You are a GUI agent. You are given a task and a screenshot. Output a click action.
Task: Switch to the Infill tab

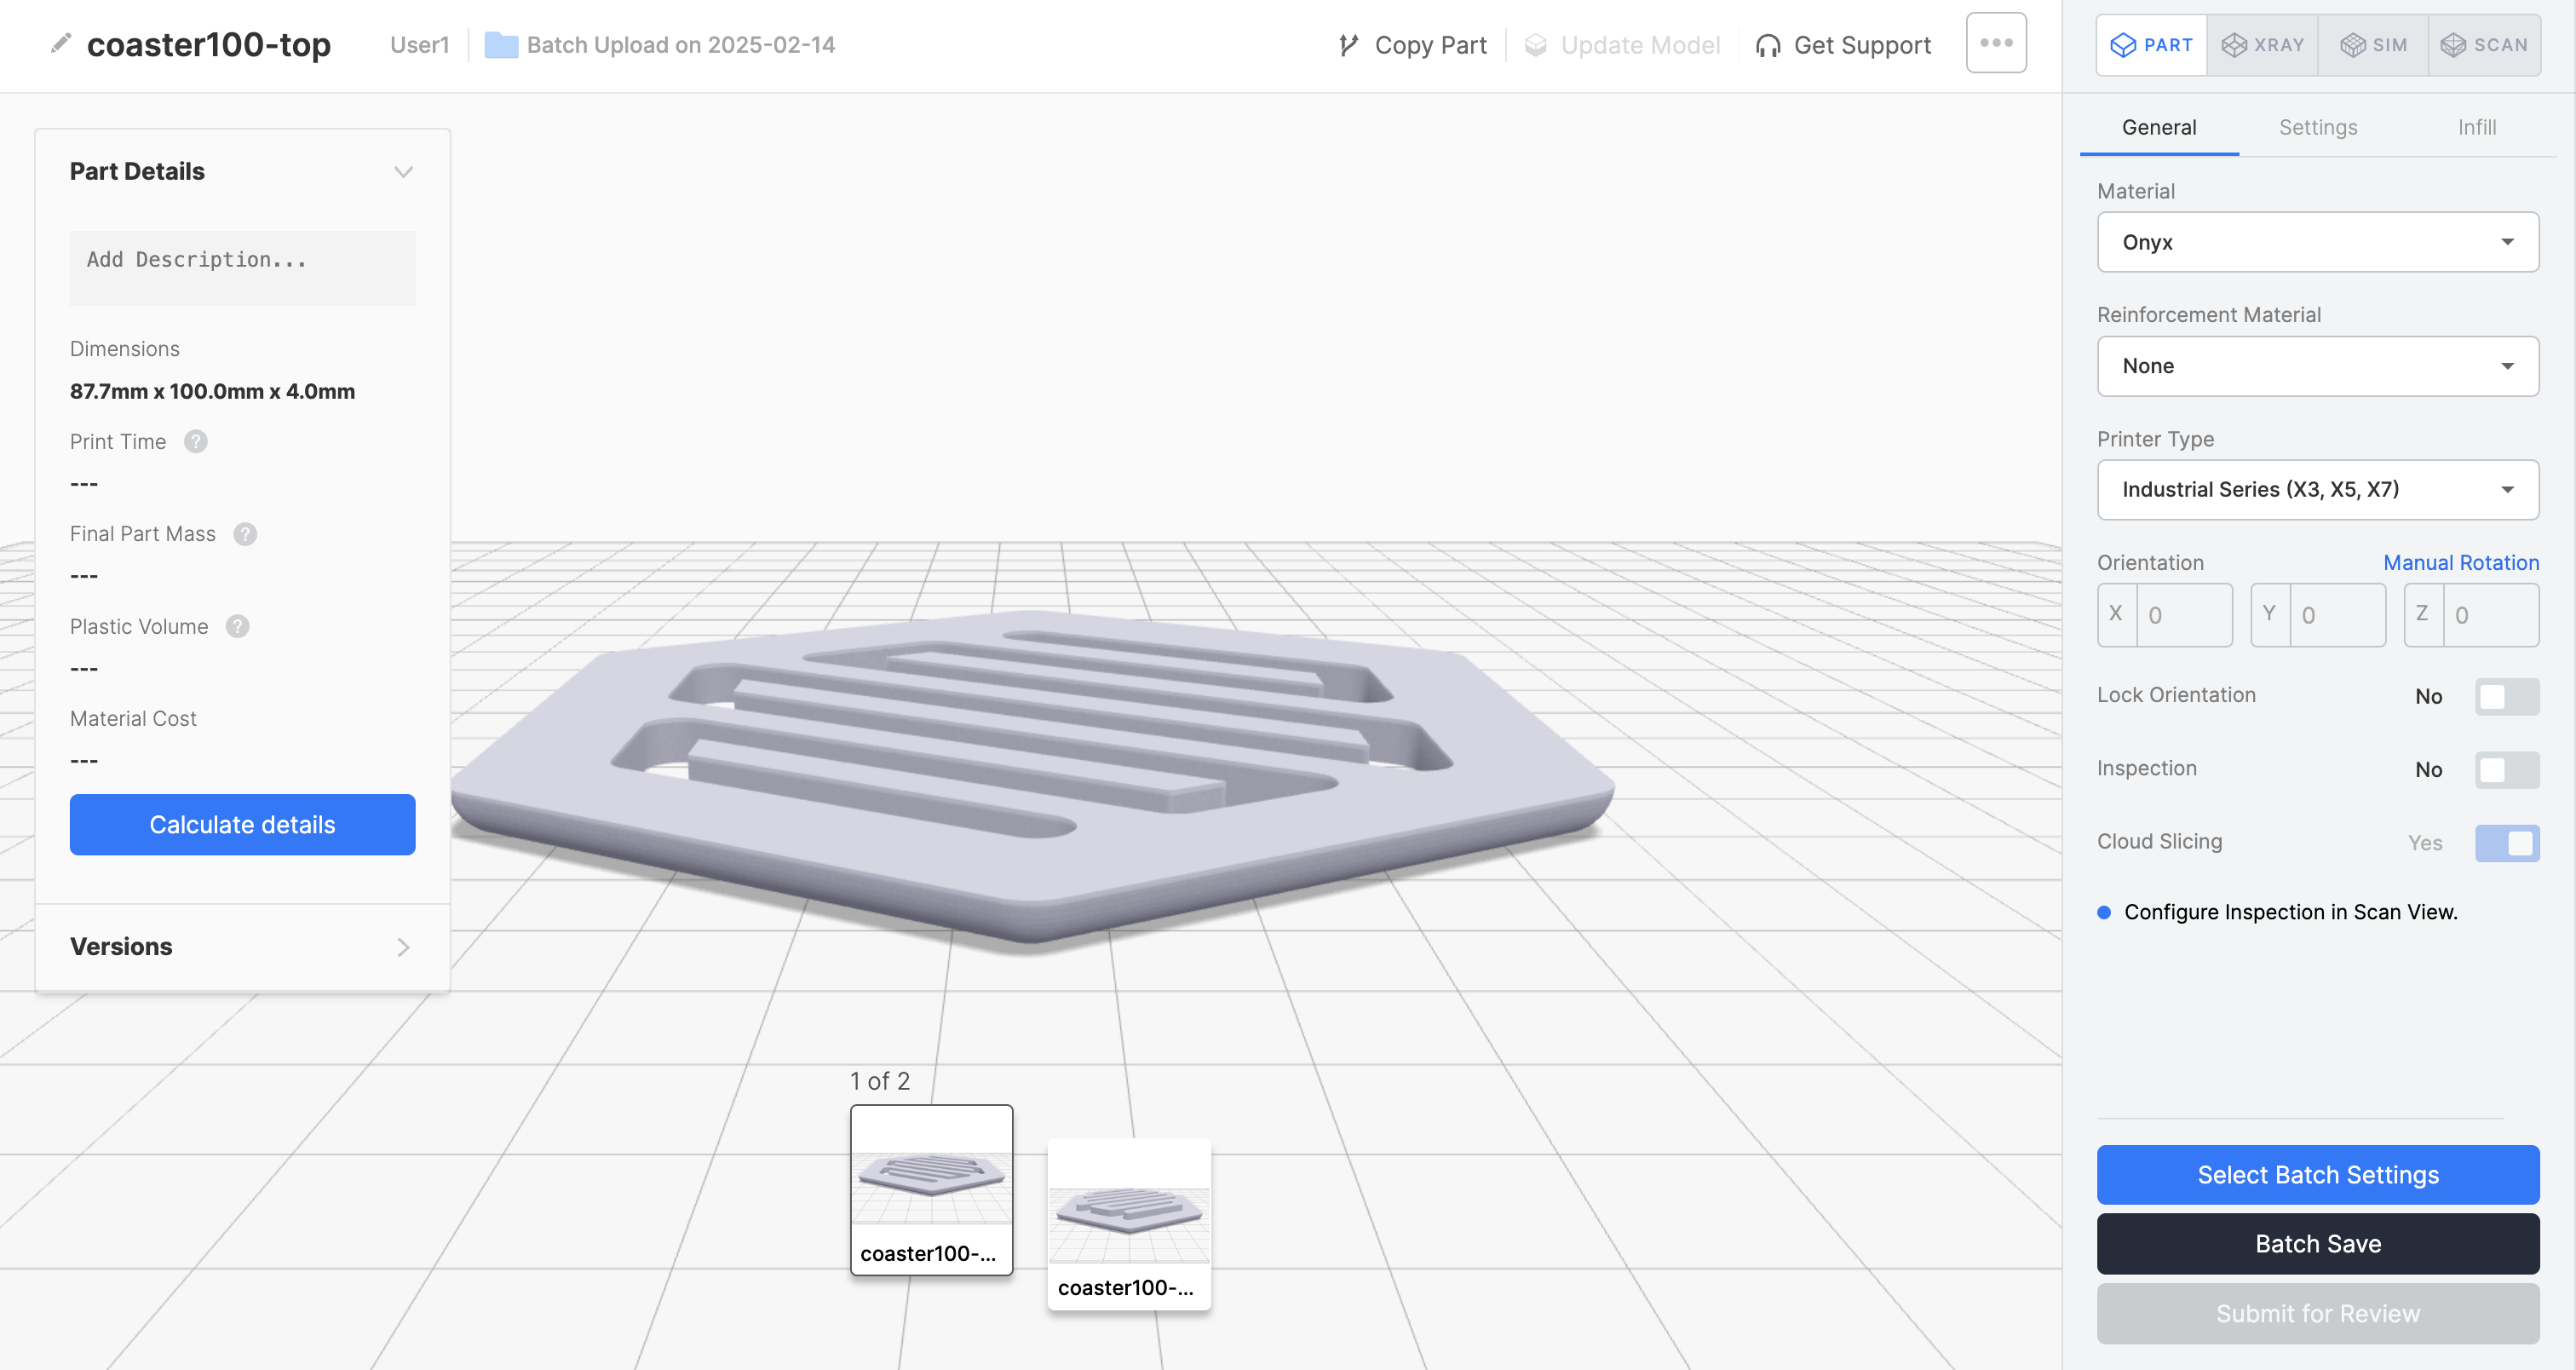[x=2477, y=127]
